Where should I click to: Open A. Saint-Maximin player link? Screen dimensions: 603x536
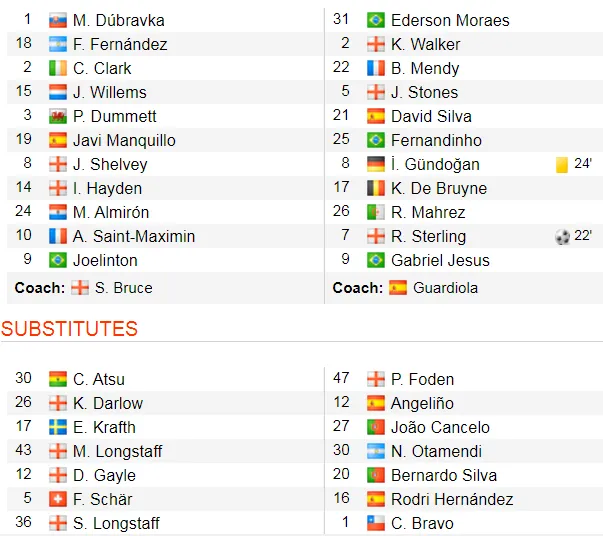point(134,237)
